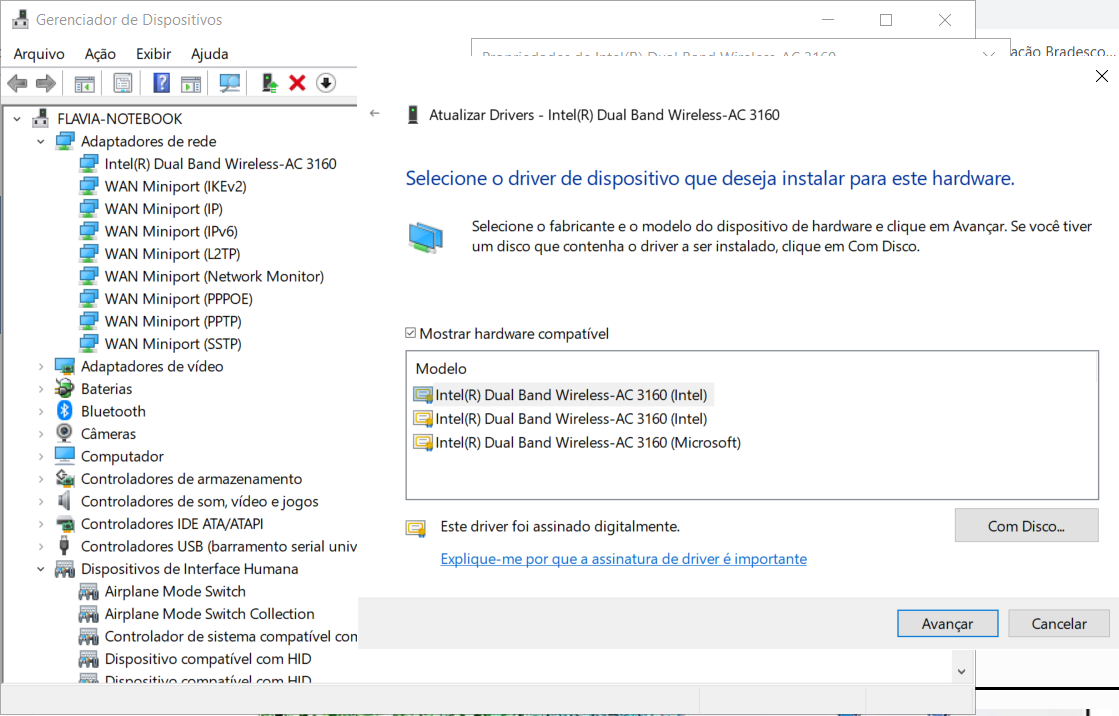The height and width of the screenshot is (716, 1119).
Task: Expand the Bluetooth branch
Action: tap(41, 411)
